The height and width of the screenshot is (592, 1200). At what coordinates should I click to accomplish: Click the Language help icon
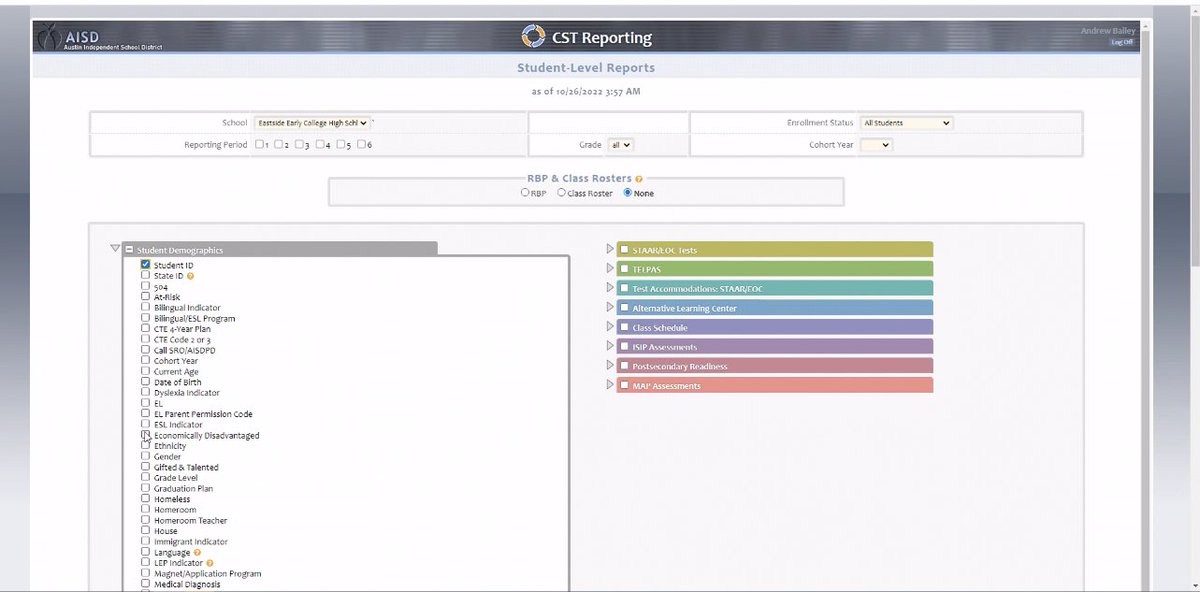tap(197, 552)
